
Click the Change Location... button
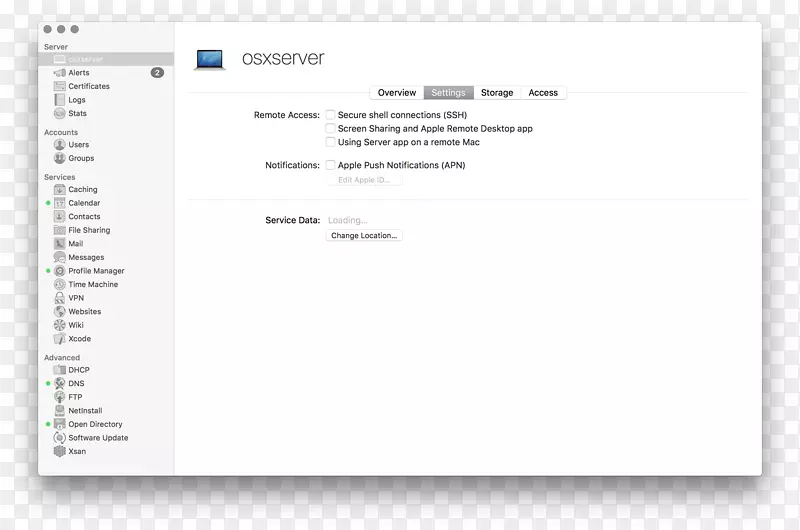[x=364, y=236]
